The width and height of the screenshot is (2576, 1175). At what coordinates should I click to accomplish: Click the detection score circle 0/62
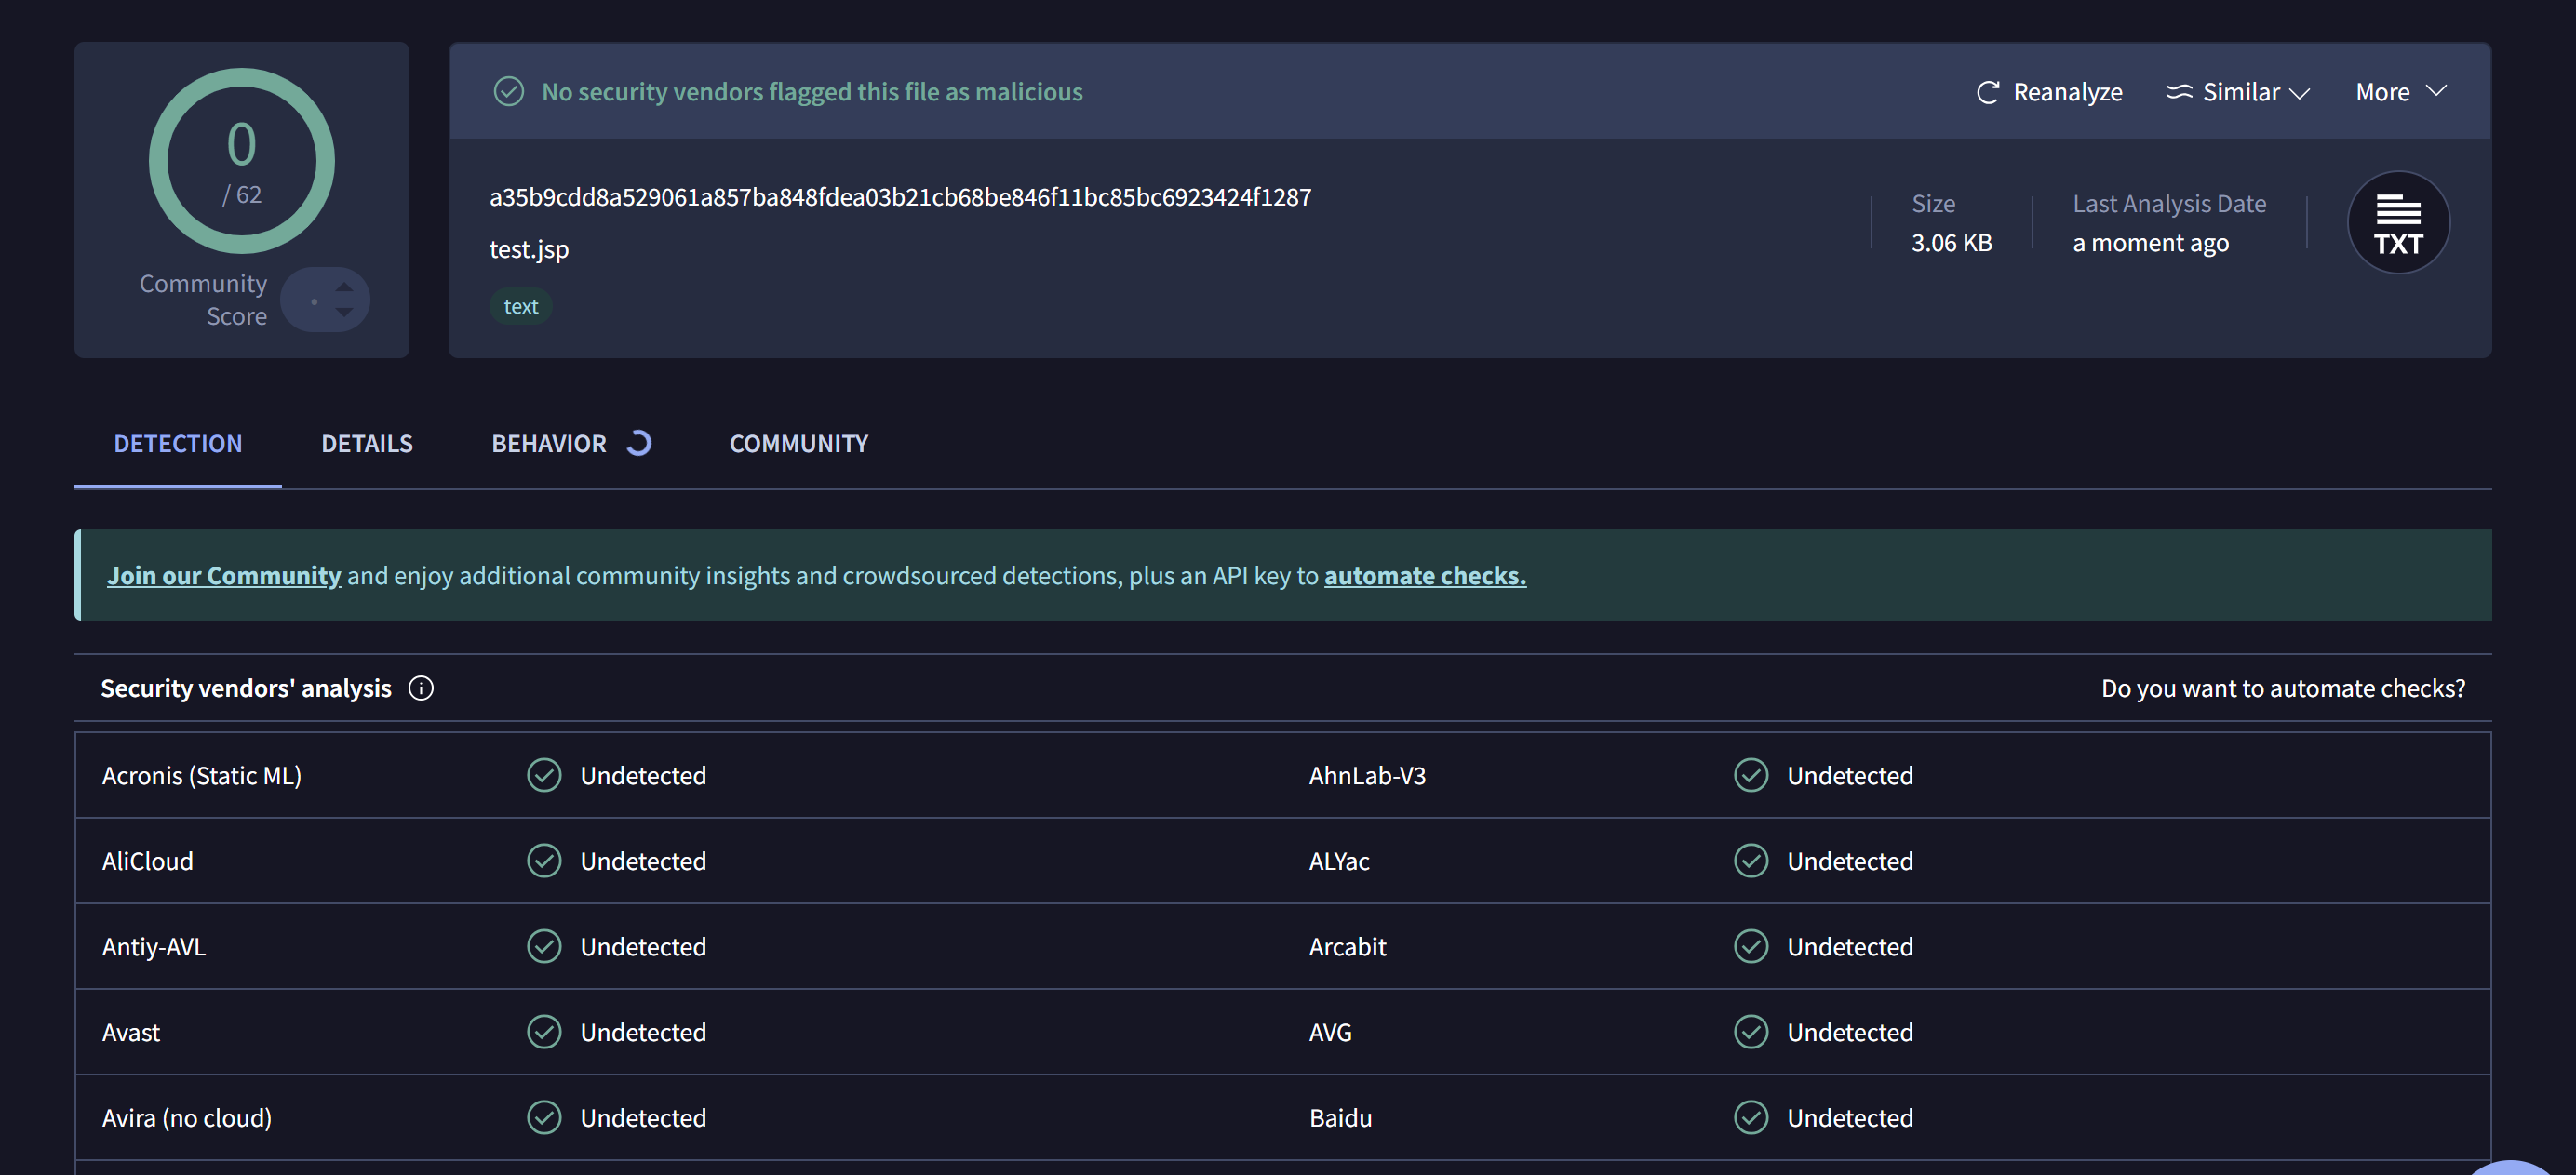point(242,161)
